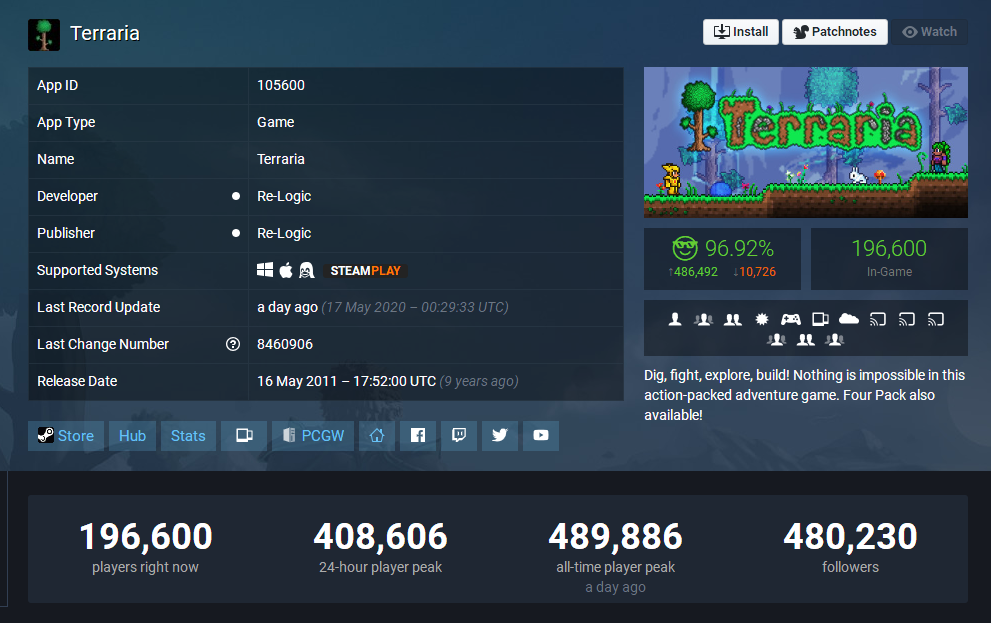This screenshot has height=623, width=991.
Task: Click the trading cards link button
Action: tap(244, 435)
